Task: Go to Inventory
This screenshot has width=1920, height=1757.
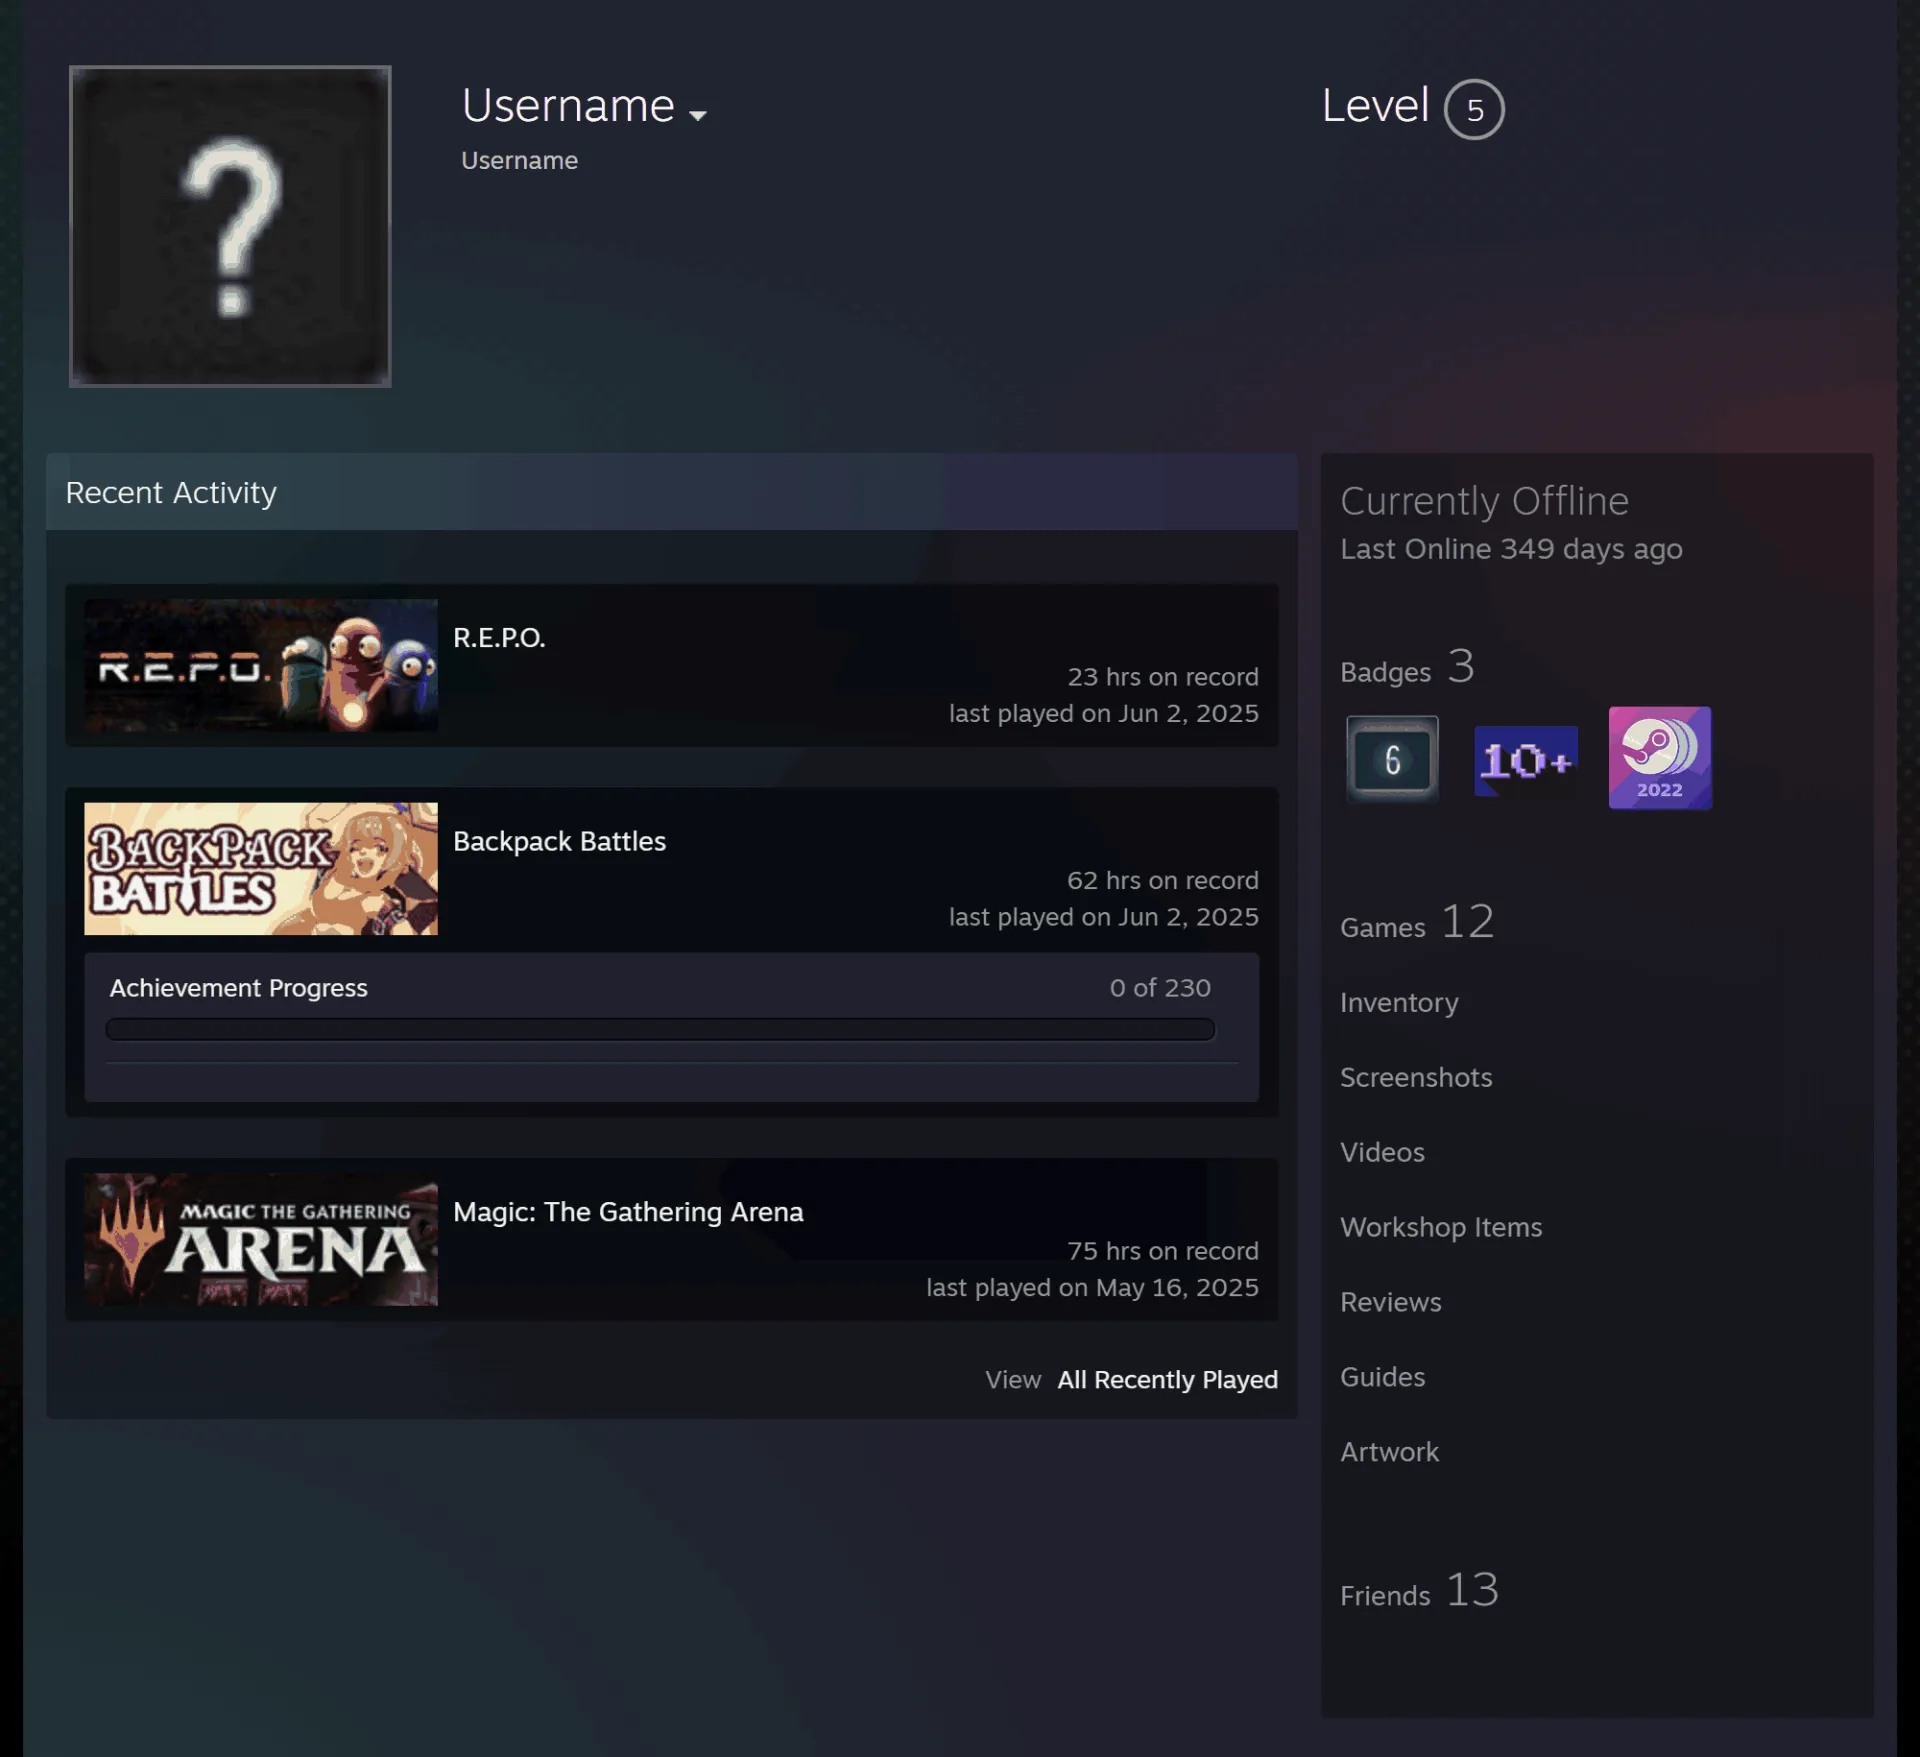Action: (1399, 1002)
